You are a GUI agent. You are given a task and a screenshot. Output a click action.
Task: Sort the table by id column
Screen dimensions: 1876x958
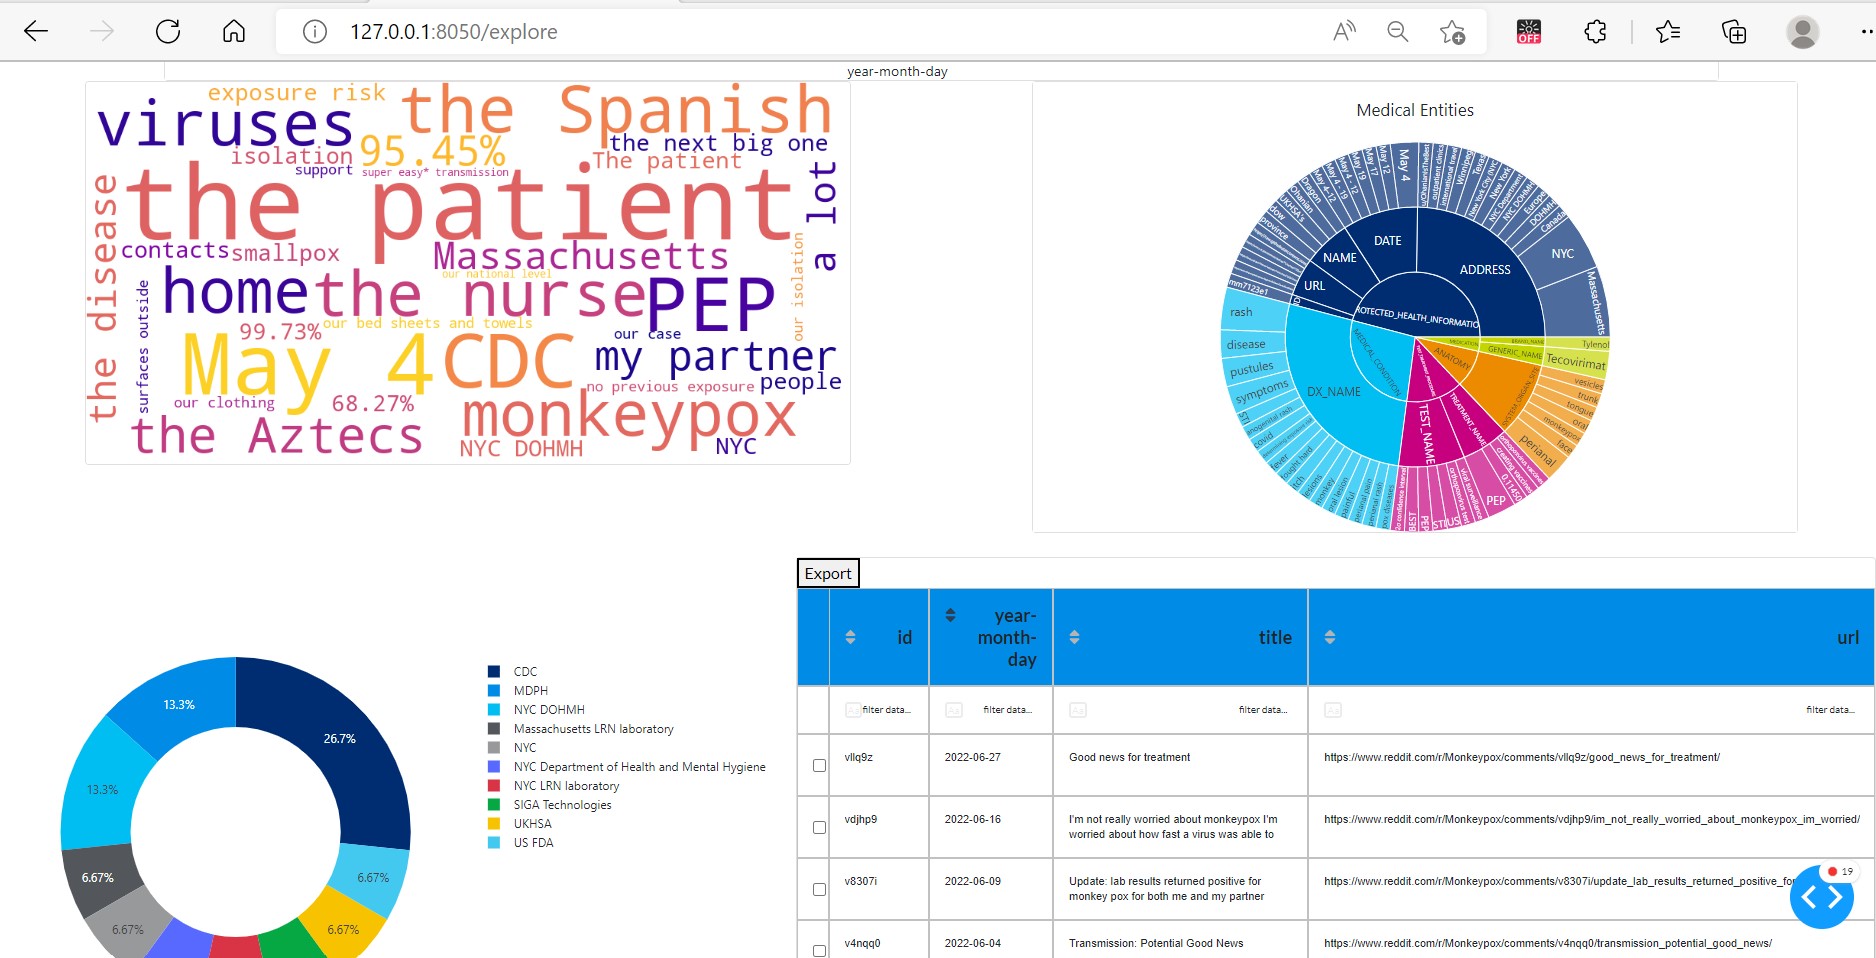coord(850,637)
